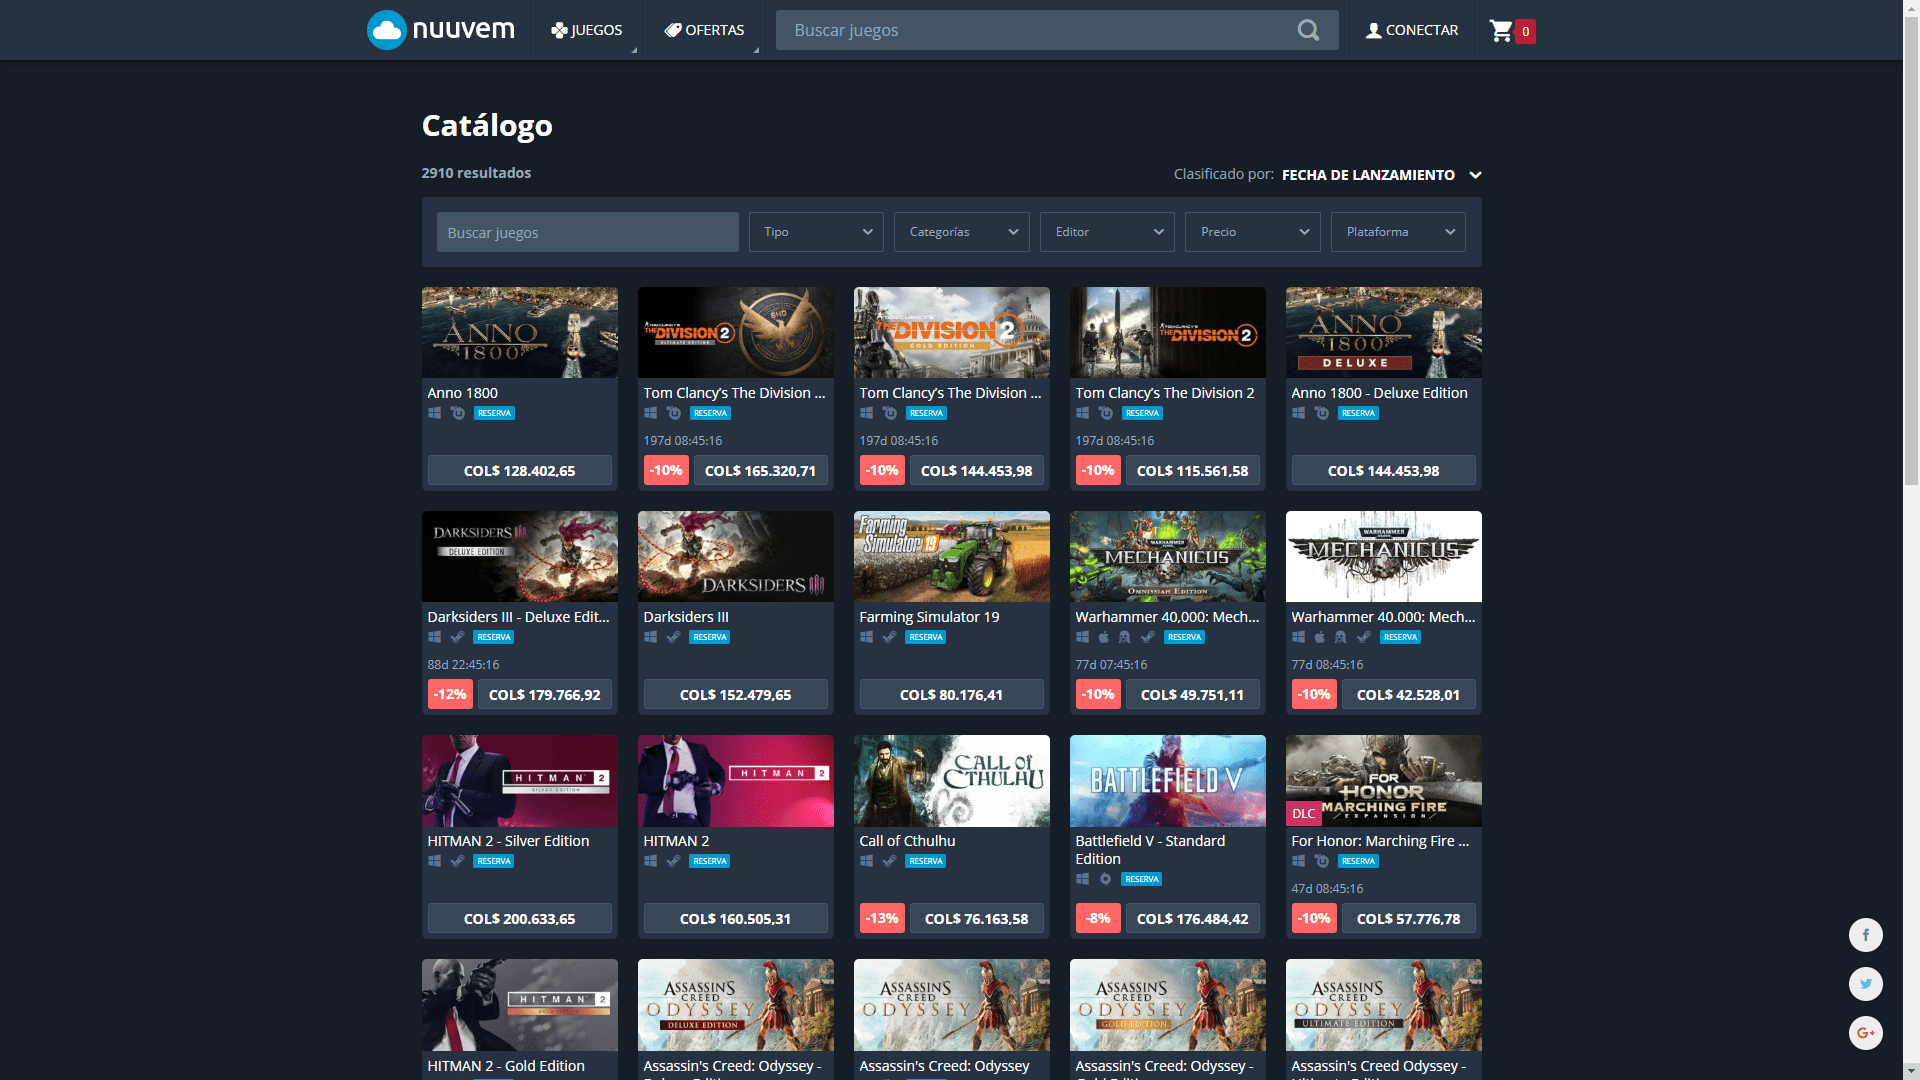Open the Tipo filter dropdown

coord(815,232)
